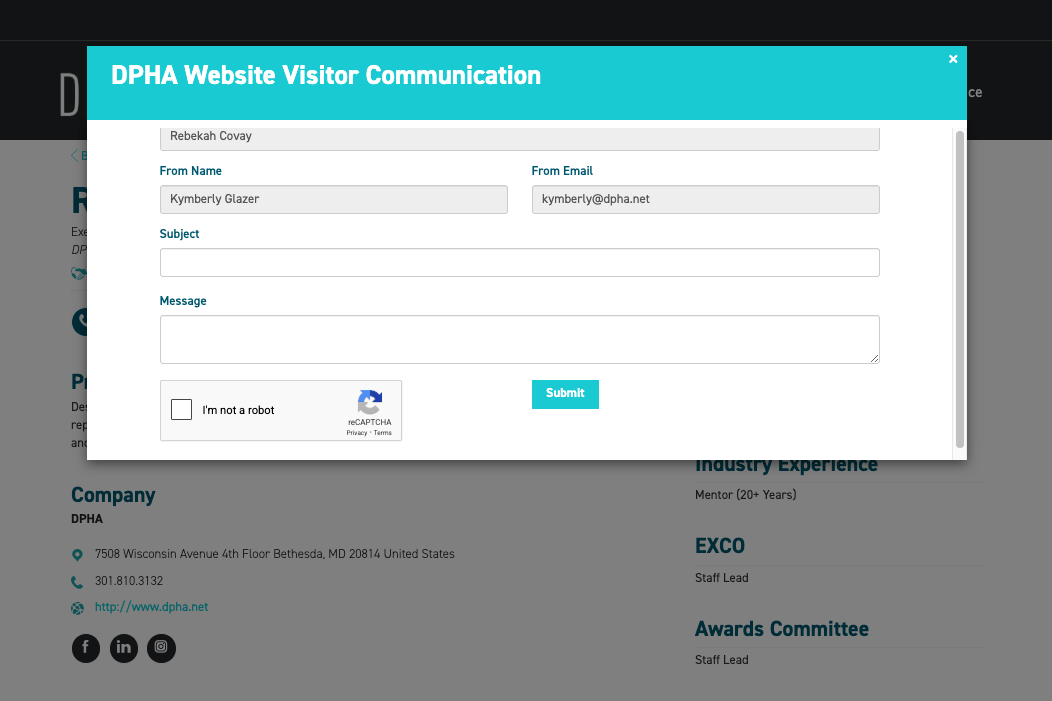Open the reCAPTCHA Terms link

tap(383, 433)
